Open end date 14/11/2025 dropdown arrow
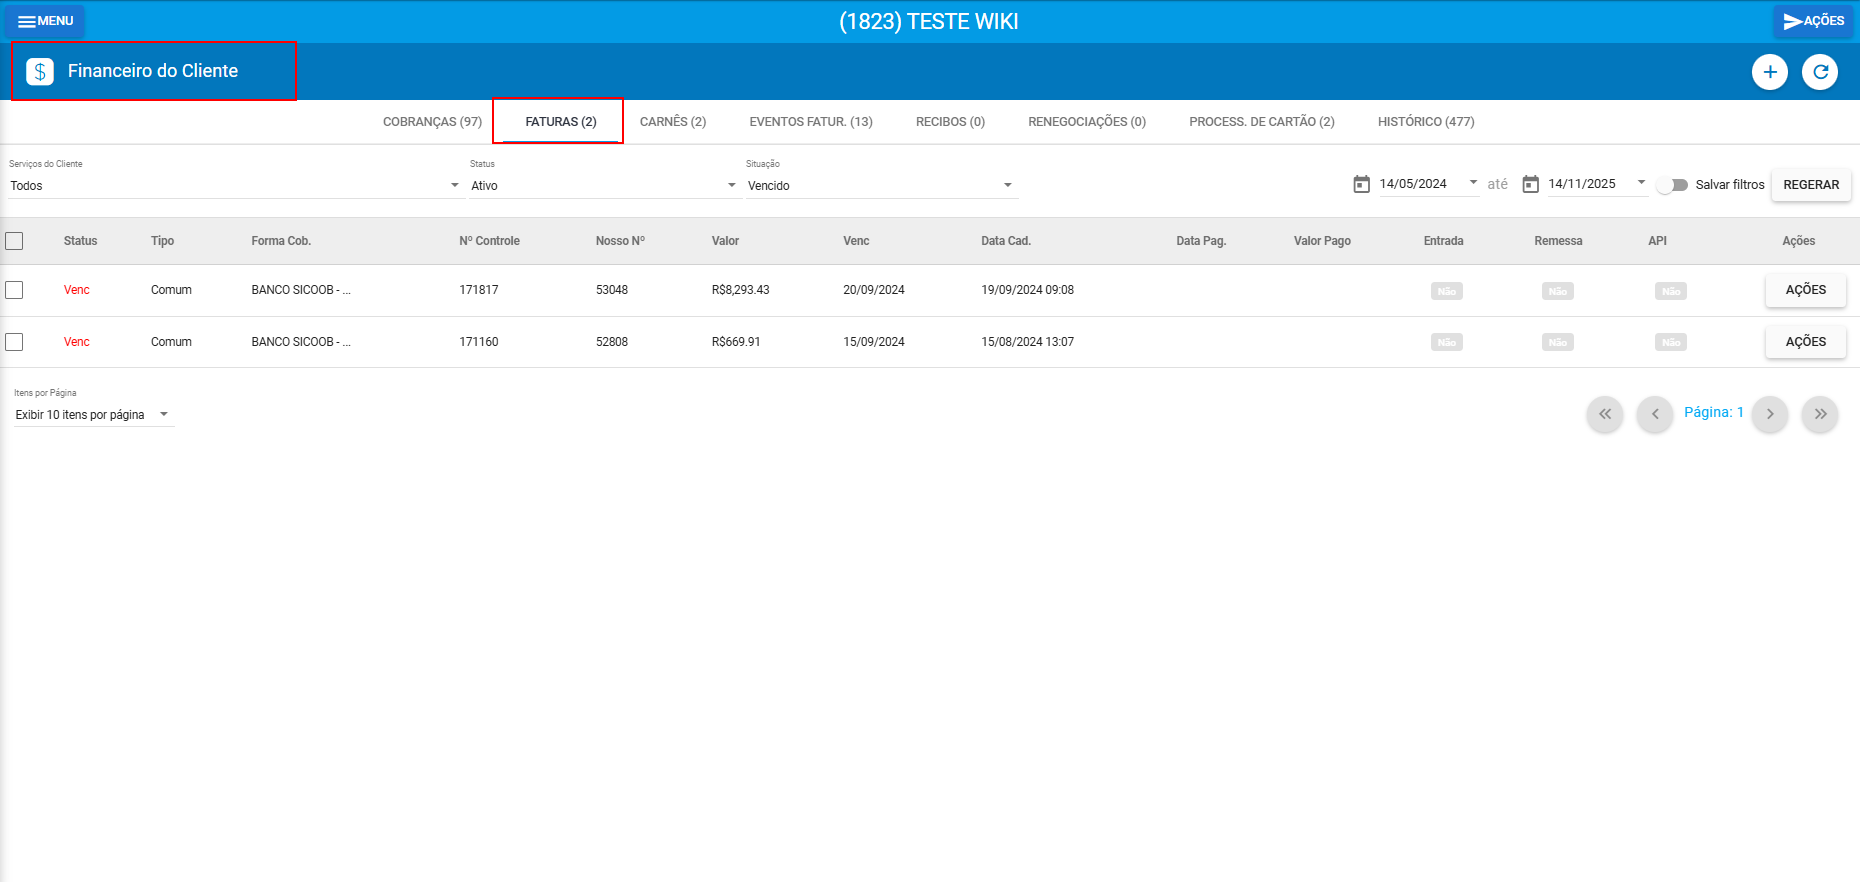The height and width of the screenshot is (882, 1860). tap(1641, 182)
